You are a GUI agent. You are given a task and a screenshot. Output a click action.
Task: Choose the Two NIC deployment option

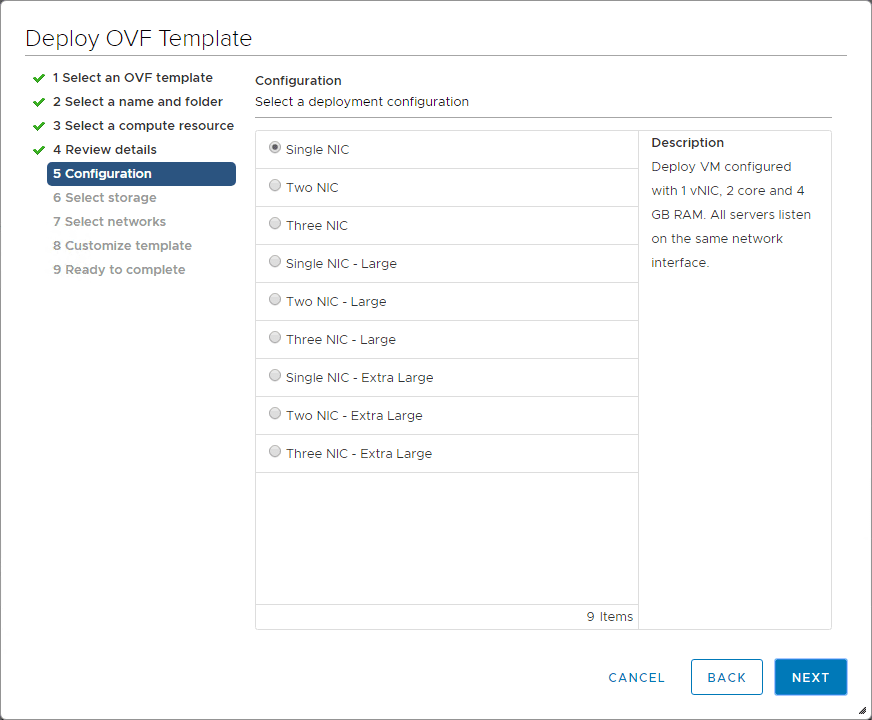click(275, 185)
